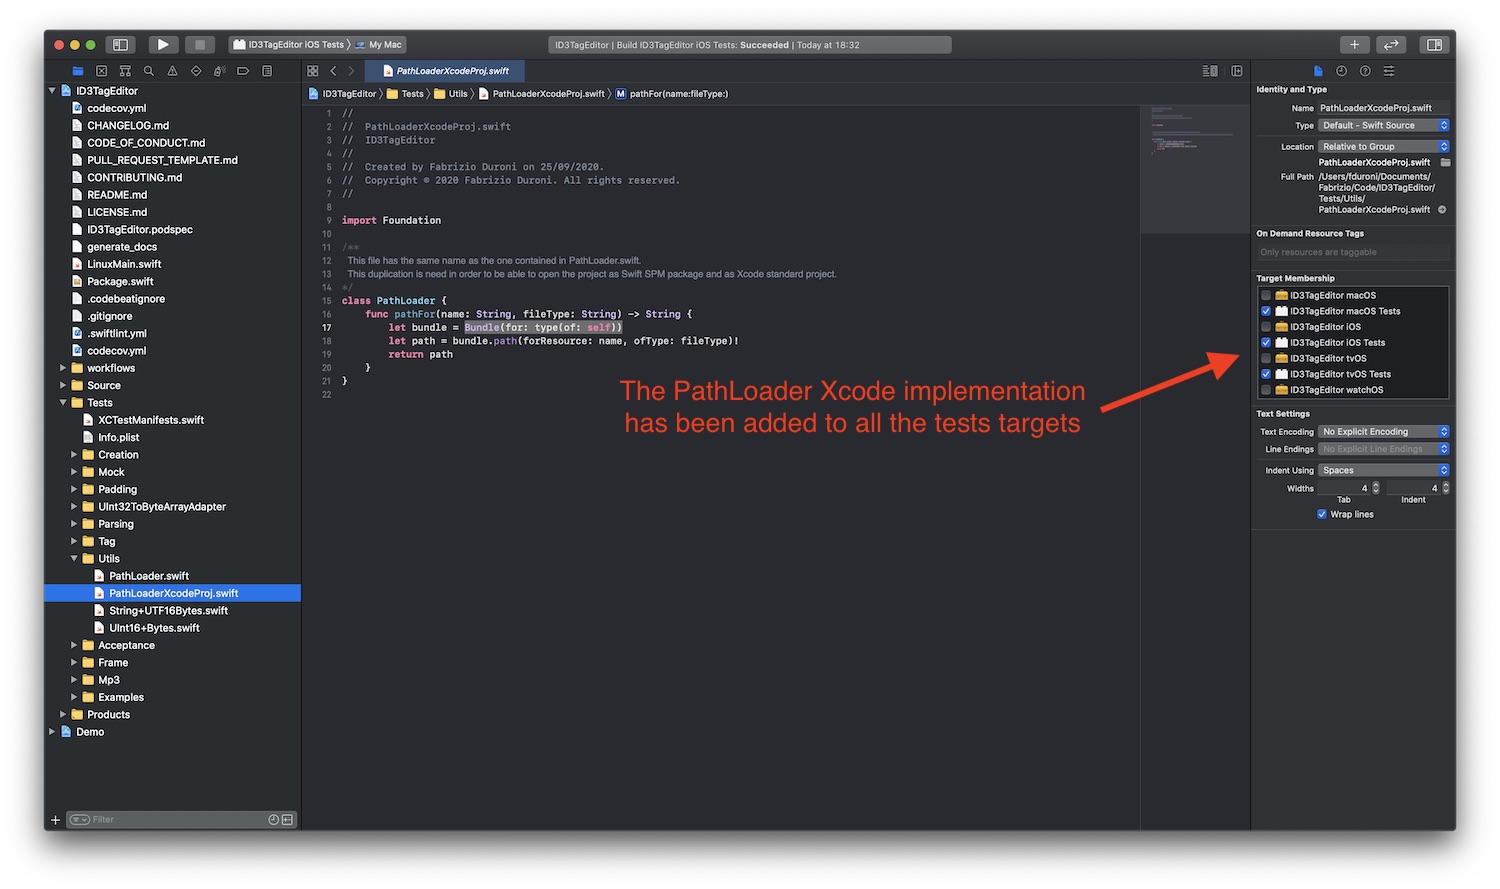Open pathFor method in jump bar
The image size is (1500, 889).
click(671, 94)
